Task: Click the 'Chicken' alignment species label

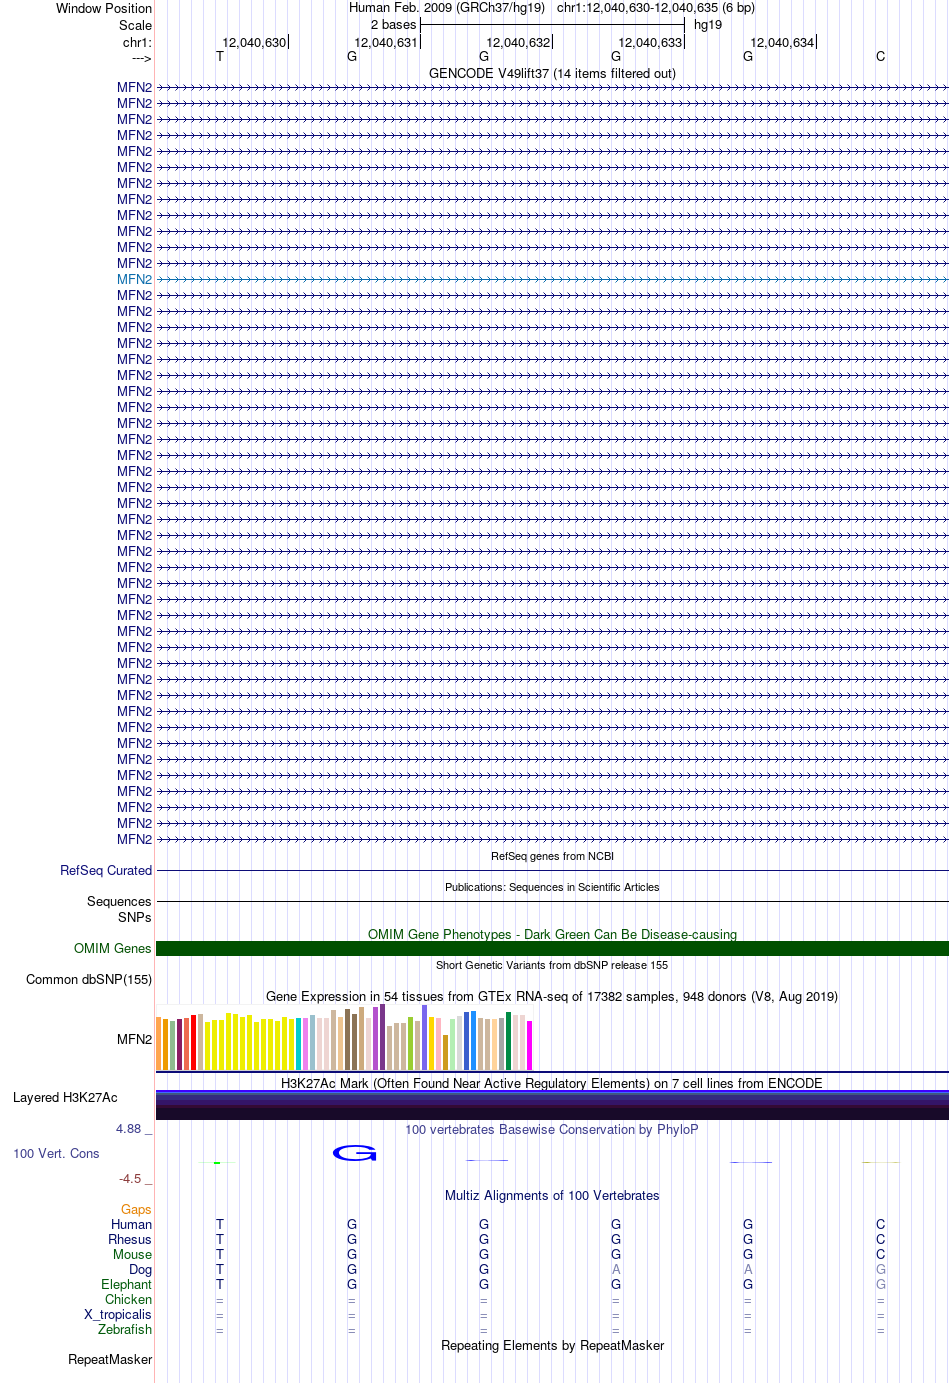Action: 128,1299
